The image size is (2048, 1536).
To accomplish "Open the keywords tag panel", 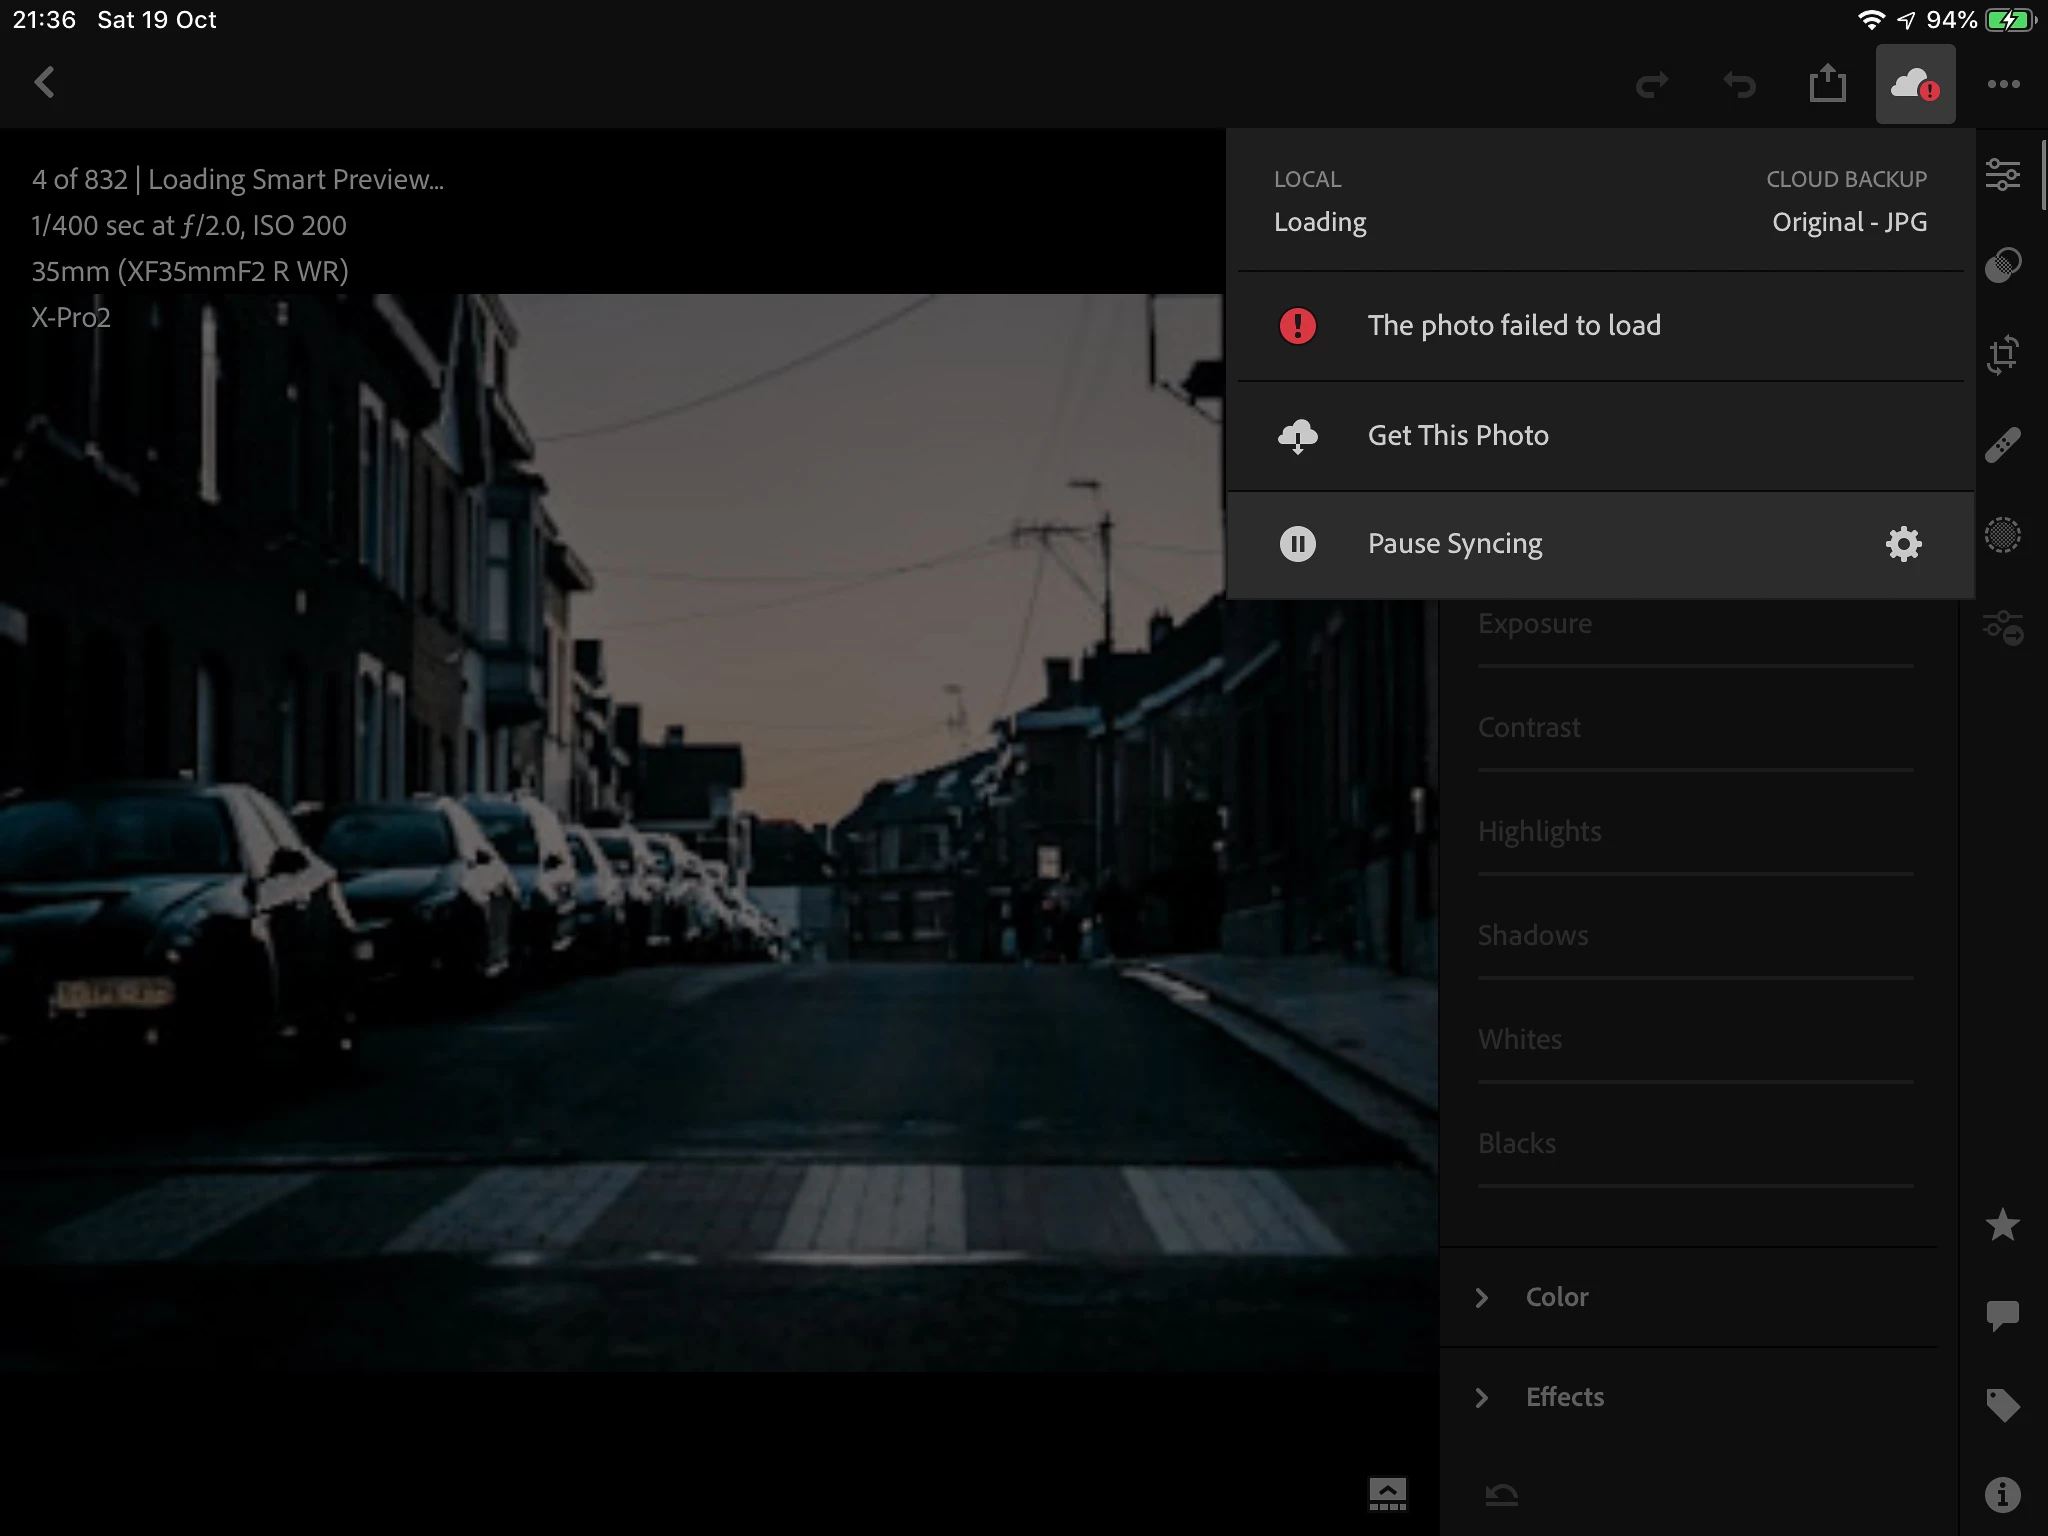I will point(2003,1405).
